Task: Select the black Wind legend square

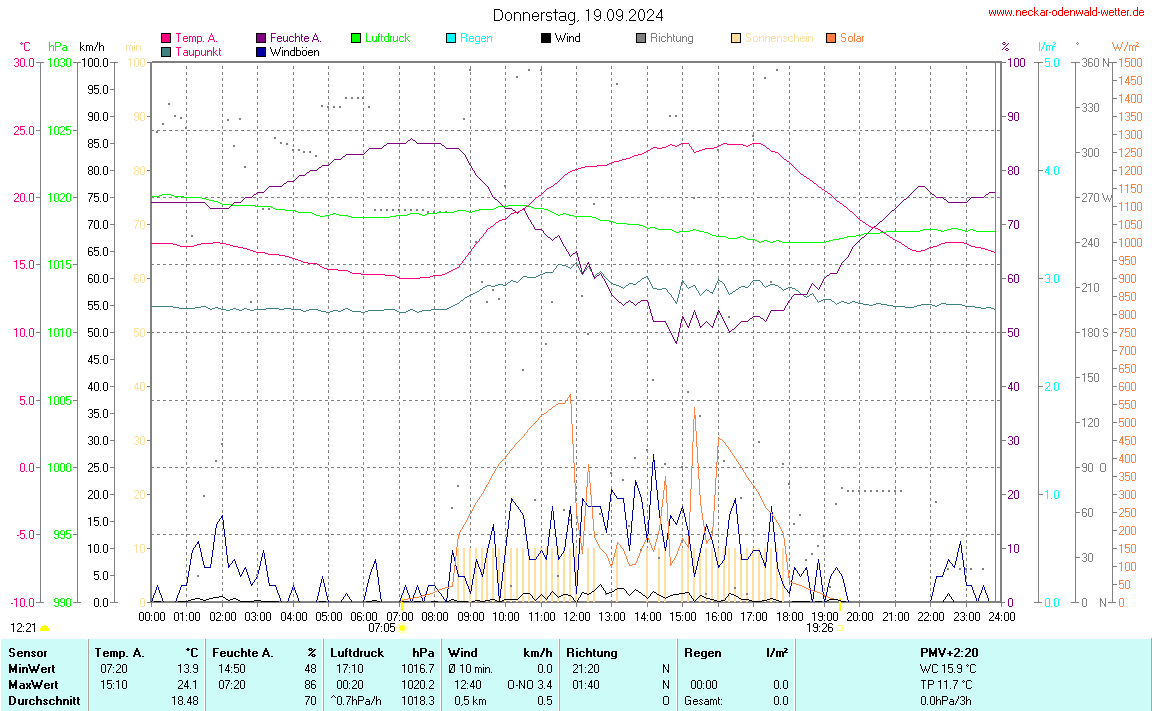Action: point(545,38)
